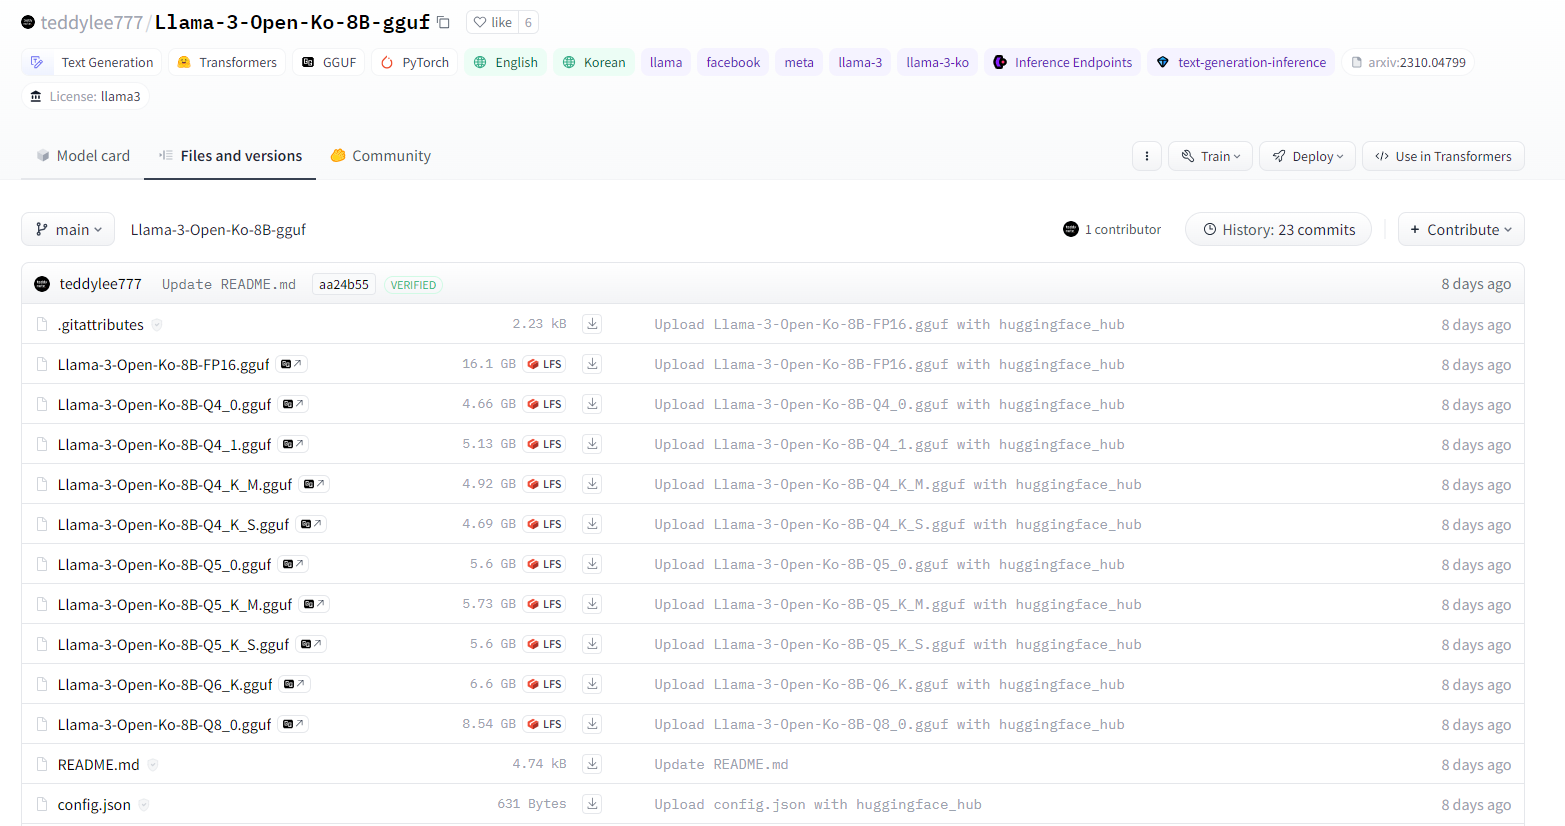Open the Contribute dropdown
1565x826 pixels.
tap(1461, 229)
